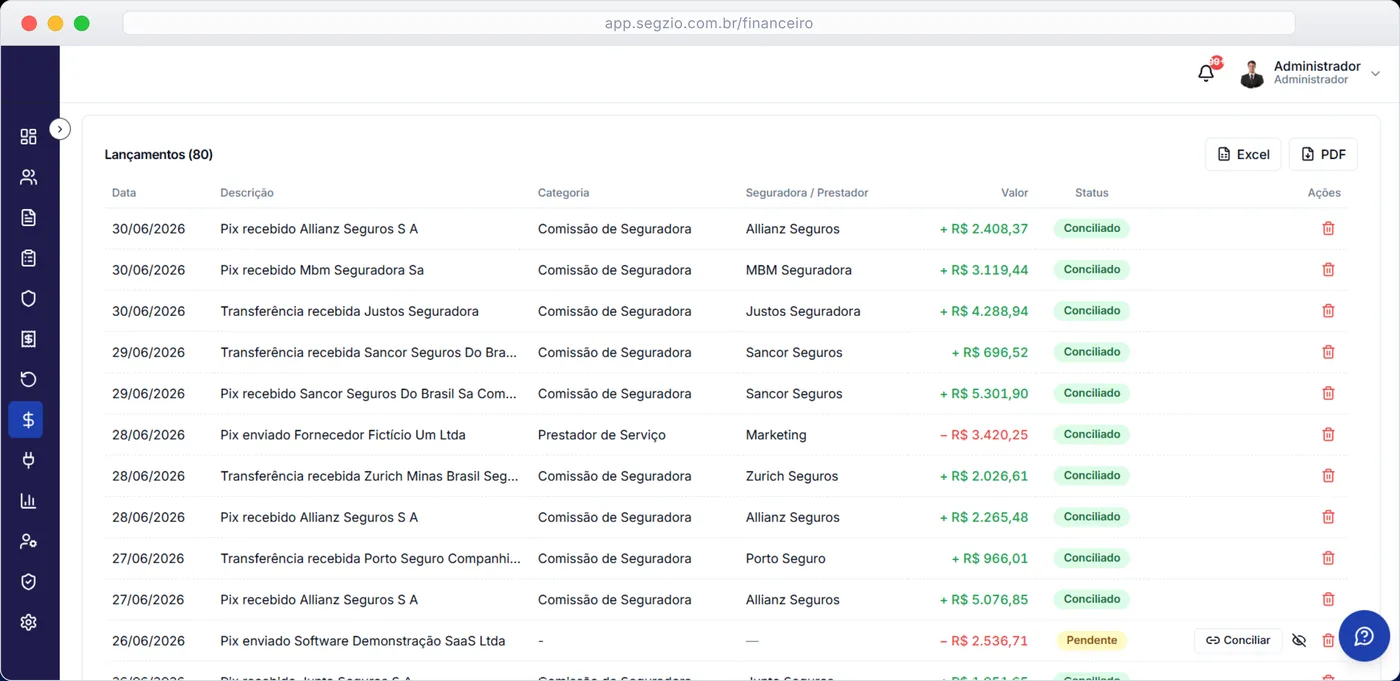Screen dimensions: 1400x681
Task: Delete the Sancor R$ 696,52 entry
Action: tap(1328, 352)
